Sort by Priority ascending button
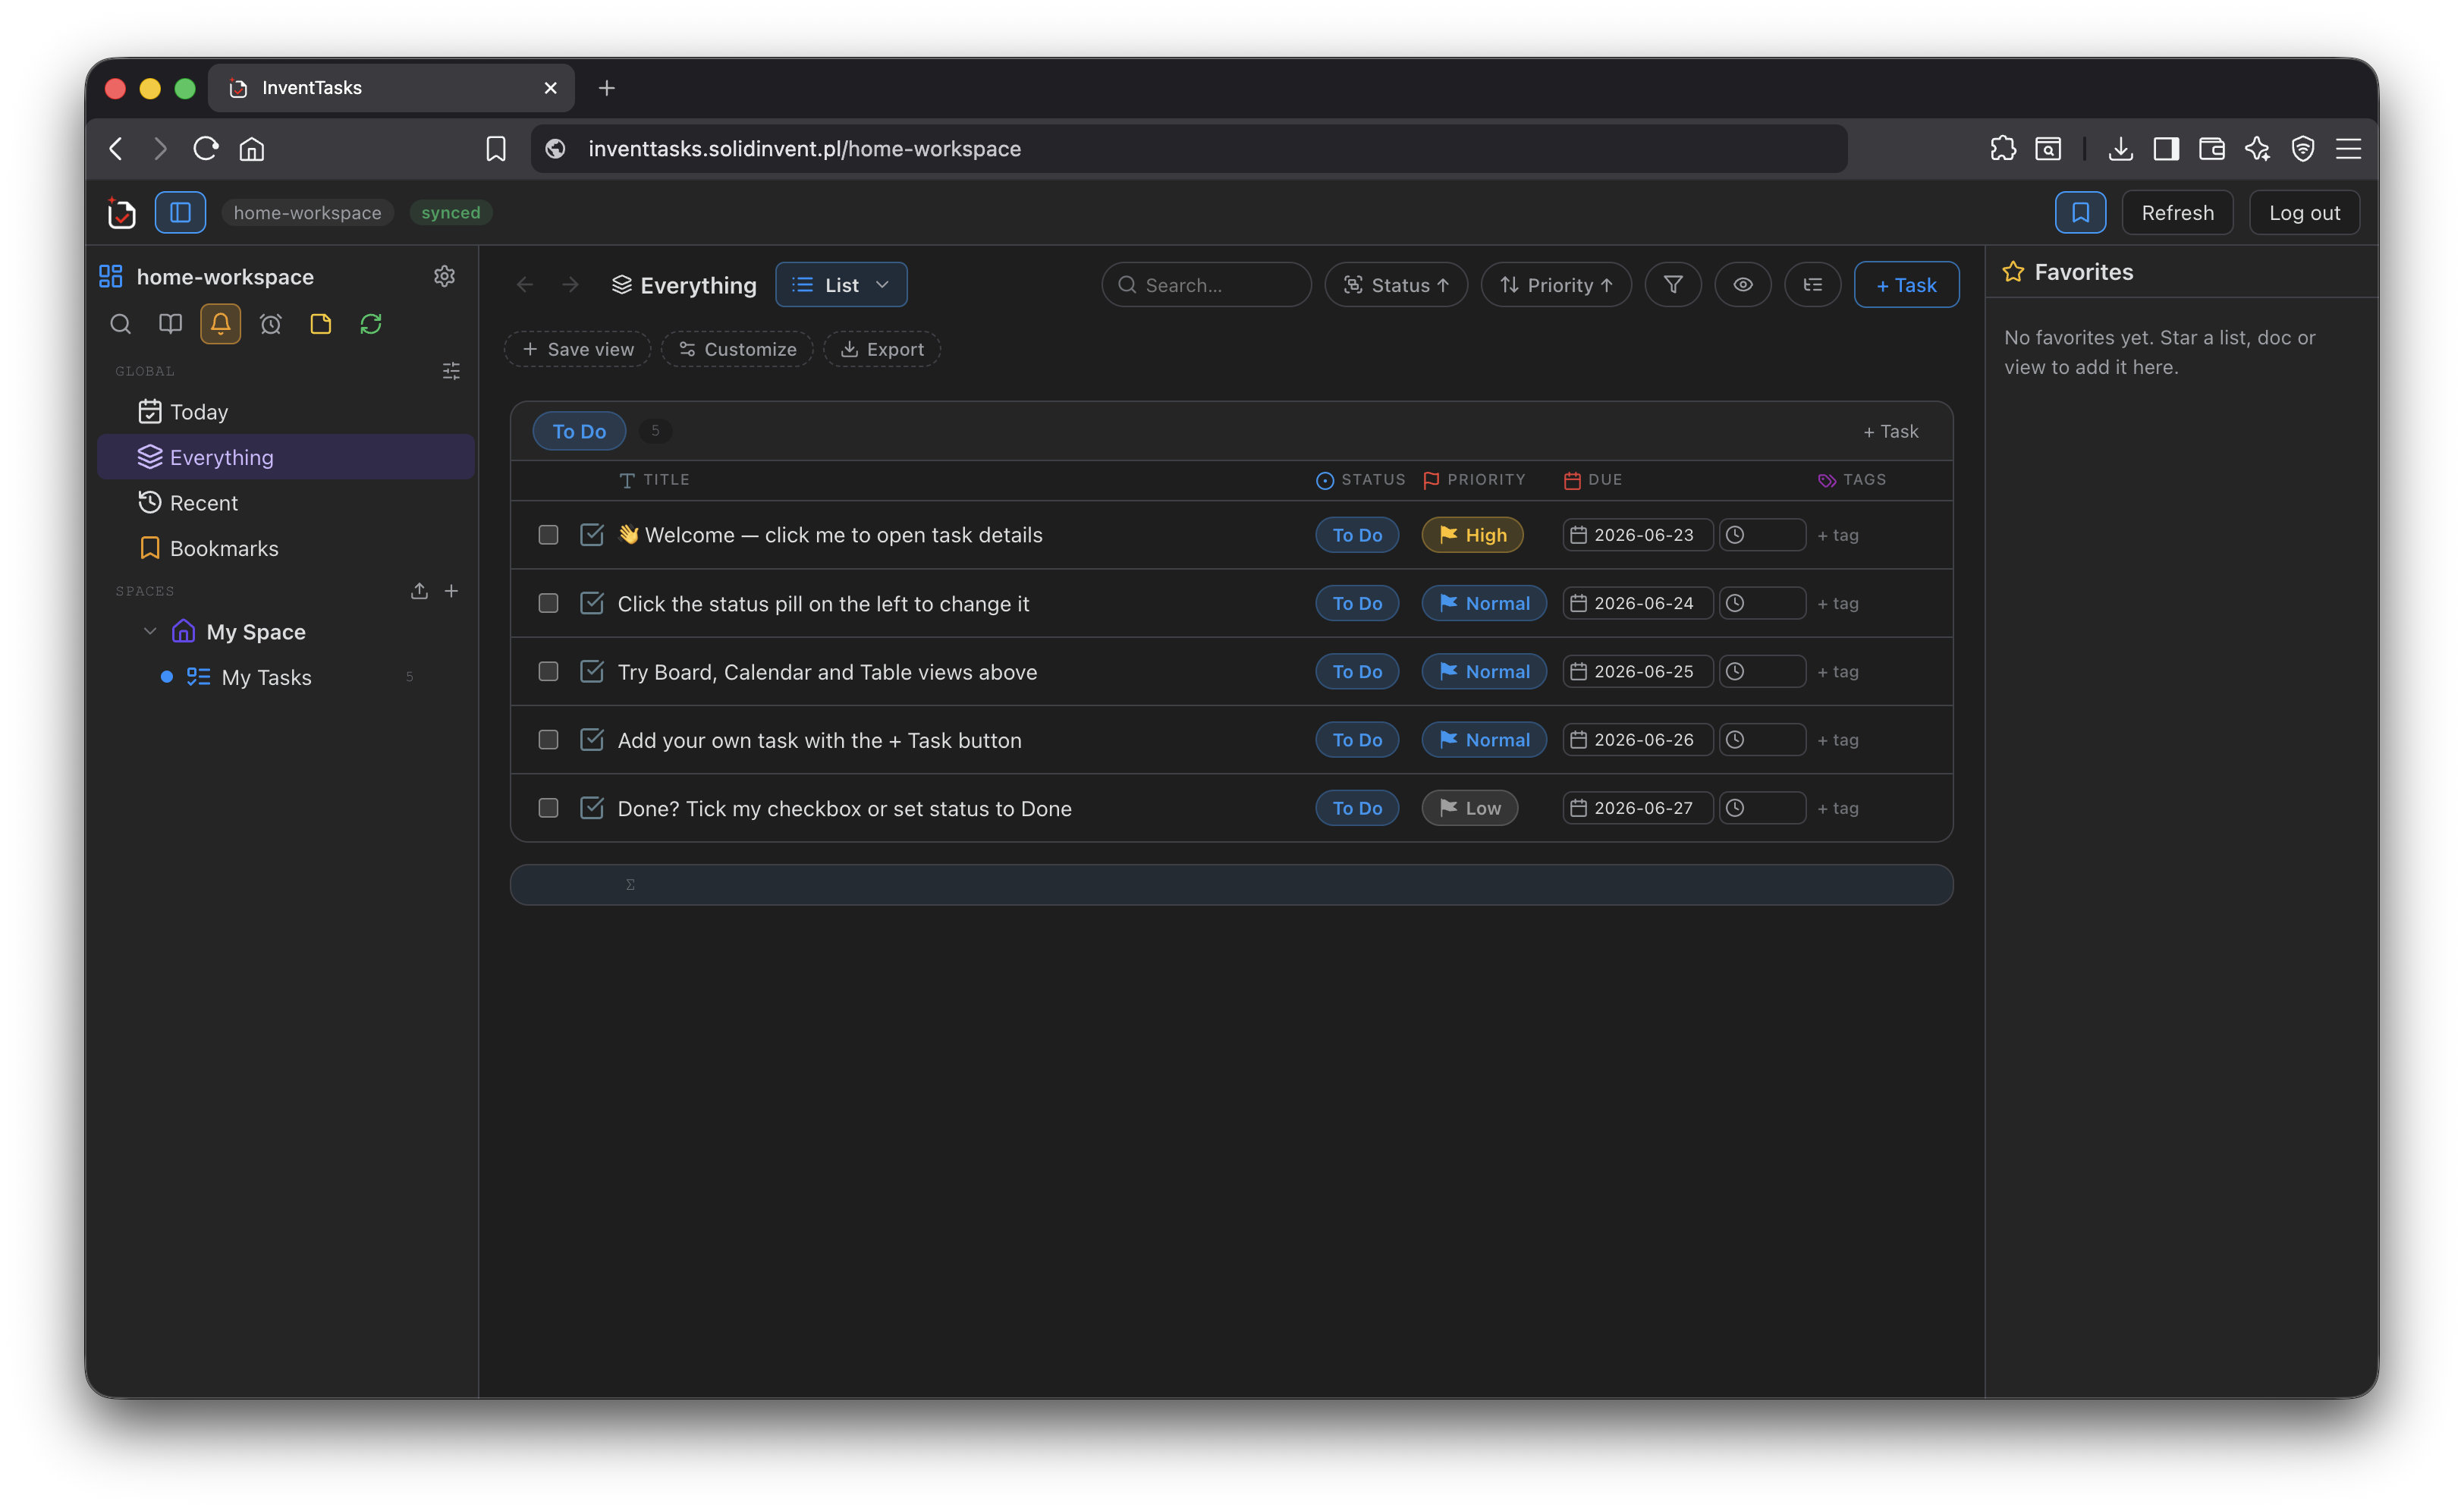The image size is (2464, 1511). (1556, 285)
